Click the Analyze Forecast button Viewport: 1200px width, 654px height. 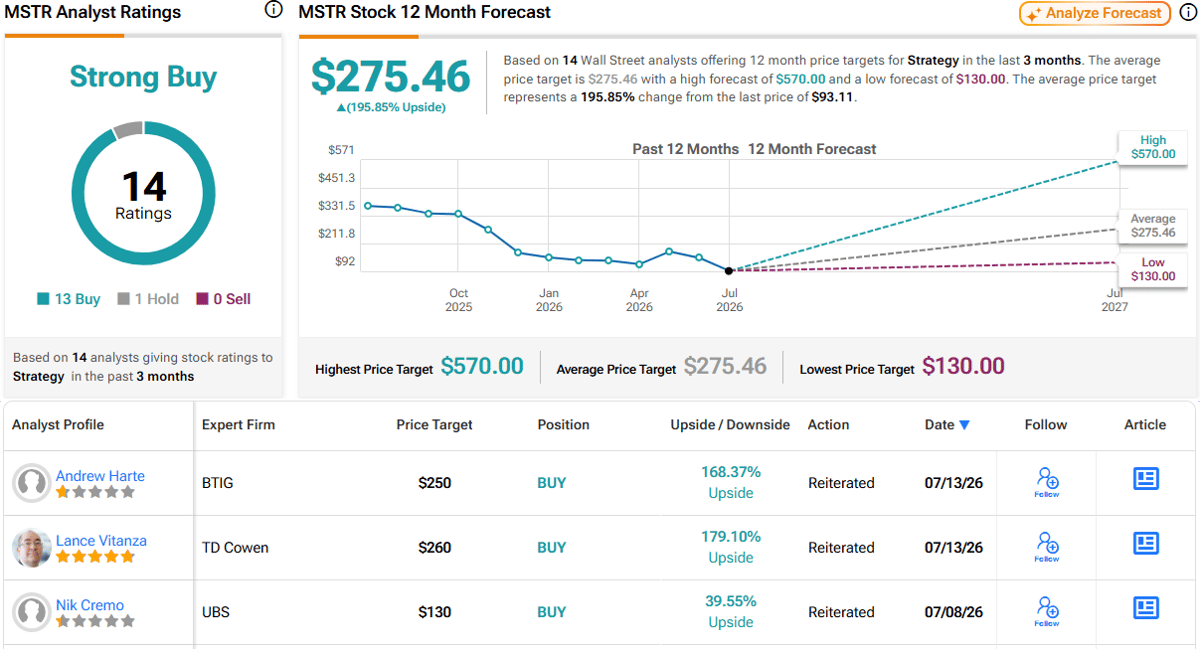[x=1095, y=13]
